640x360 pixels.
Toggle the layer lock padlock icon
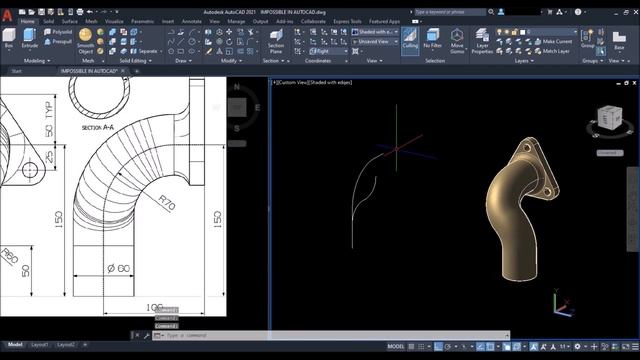514,32
